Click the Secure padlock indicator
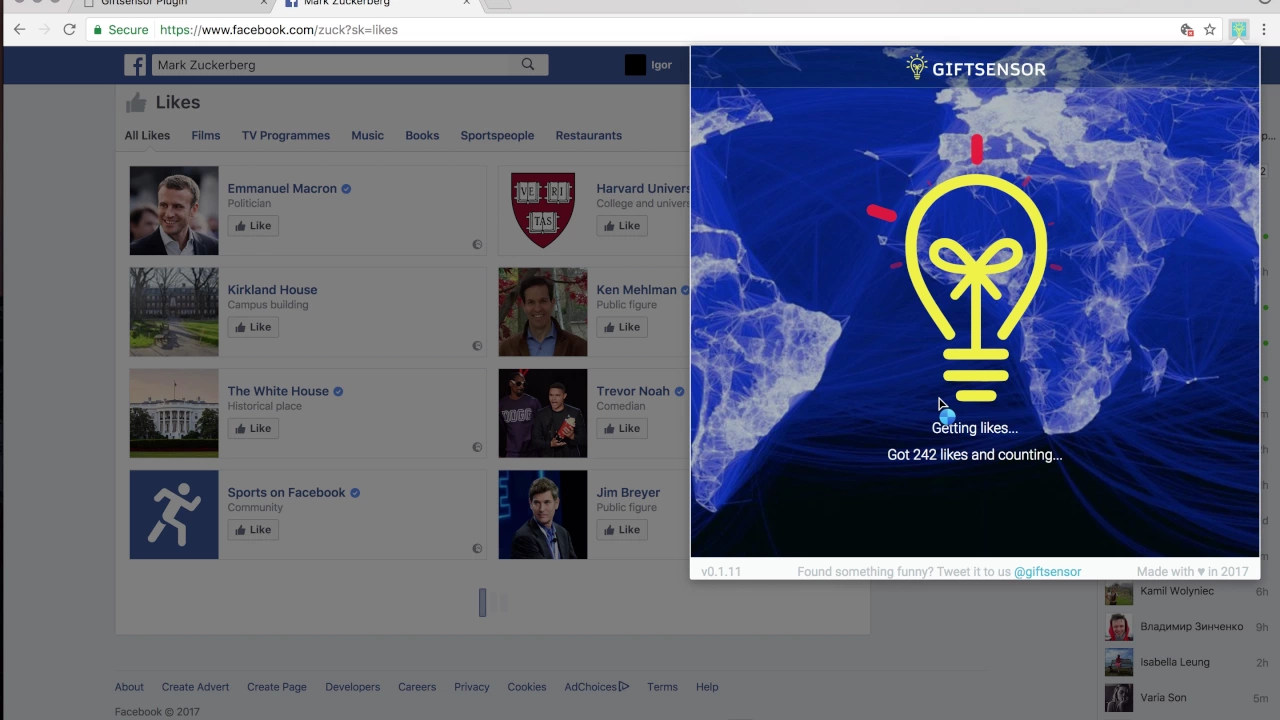This screenshot has width=1280, height=720. [121, 30]
